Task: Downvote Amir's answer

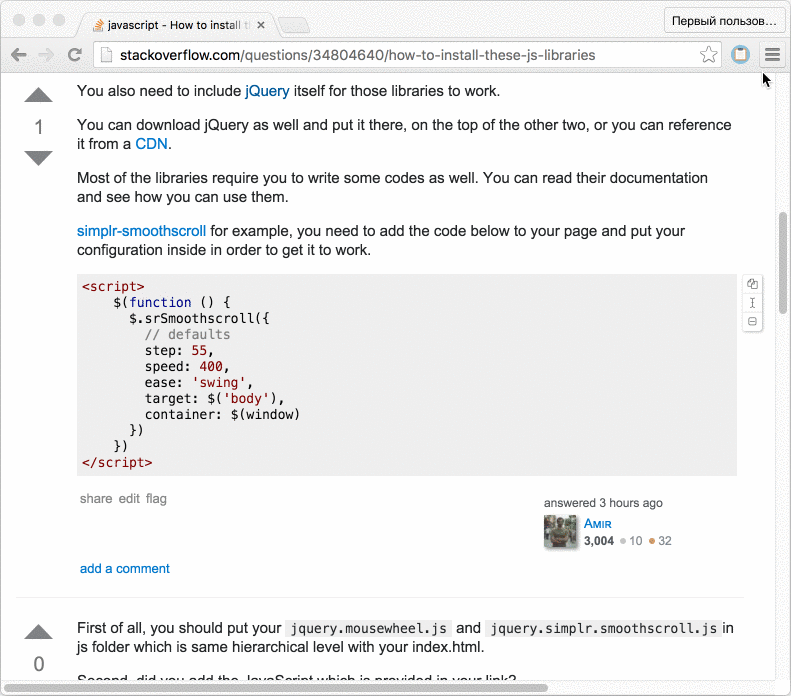Action: [38, 158]
